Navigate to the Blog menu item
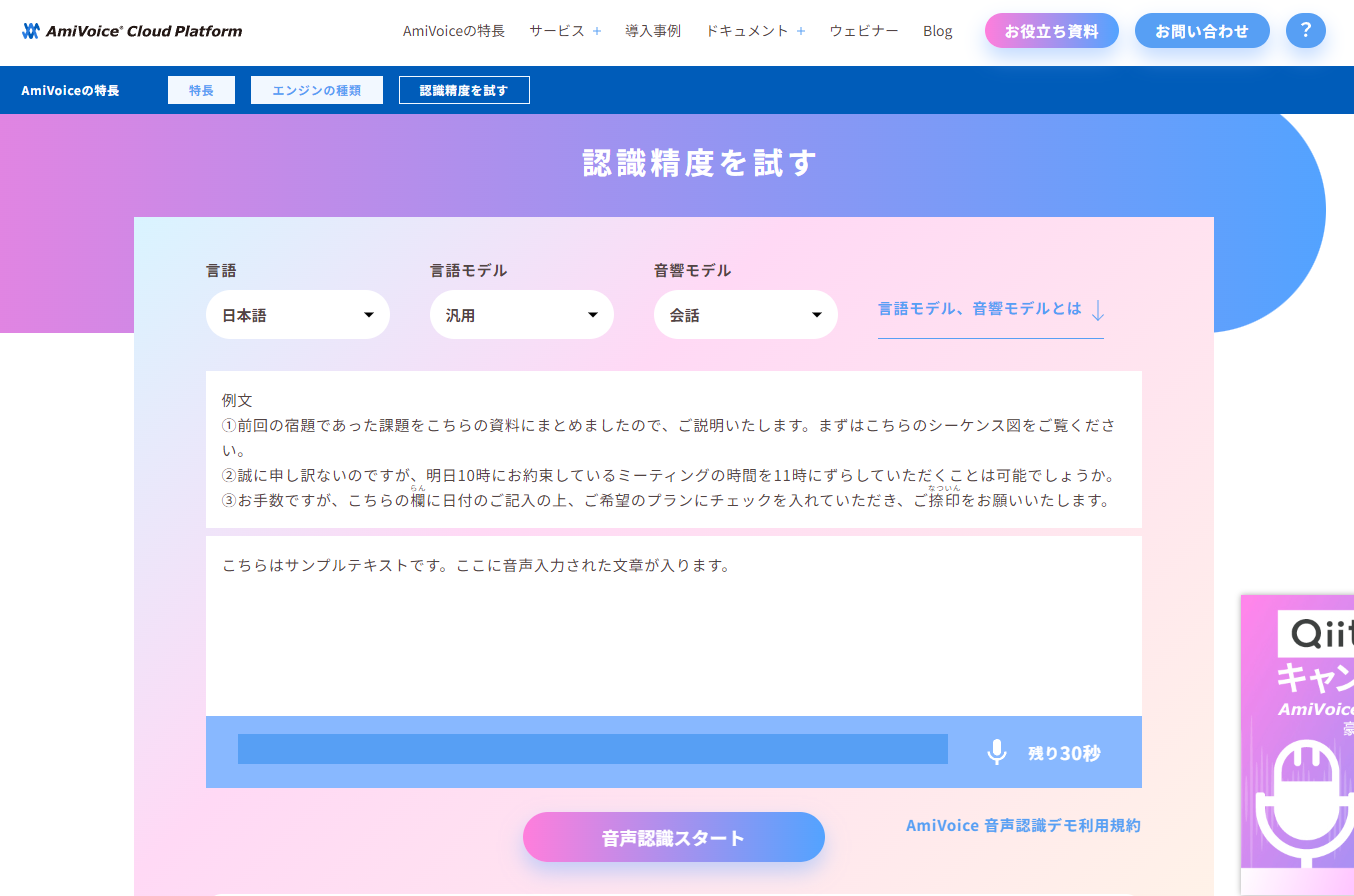 tap(938, 31)
